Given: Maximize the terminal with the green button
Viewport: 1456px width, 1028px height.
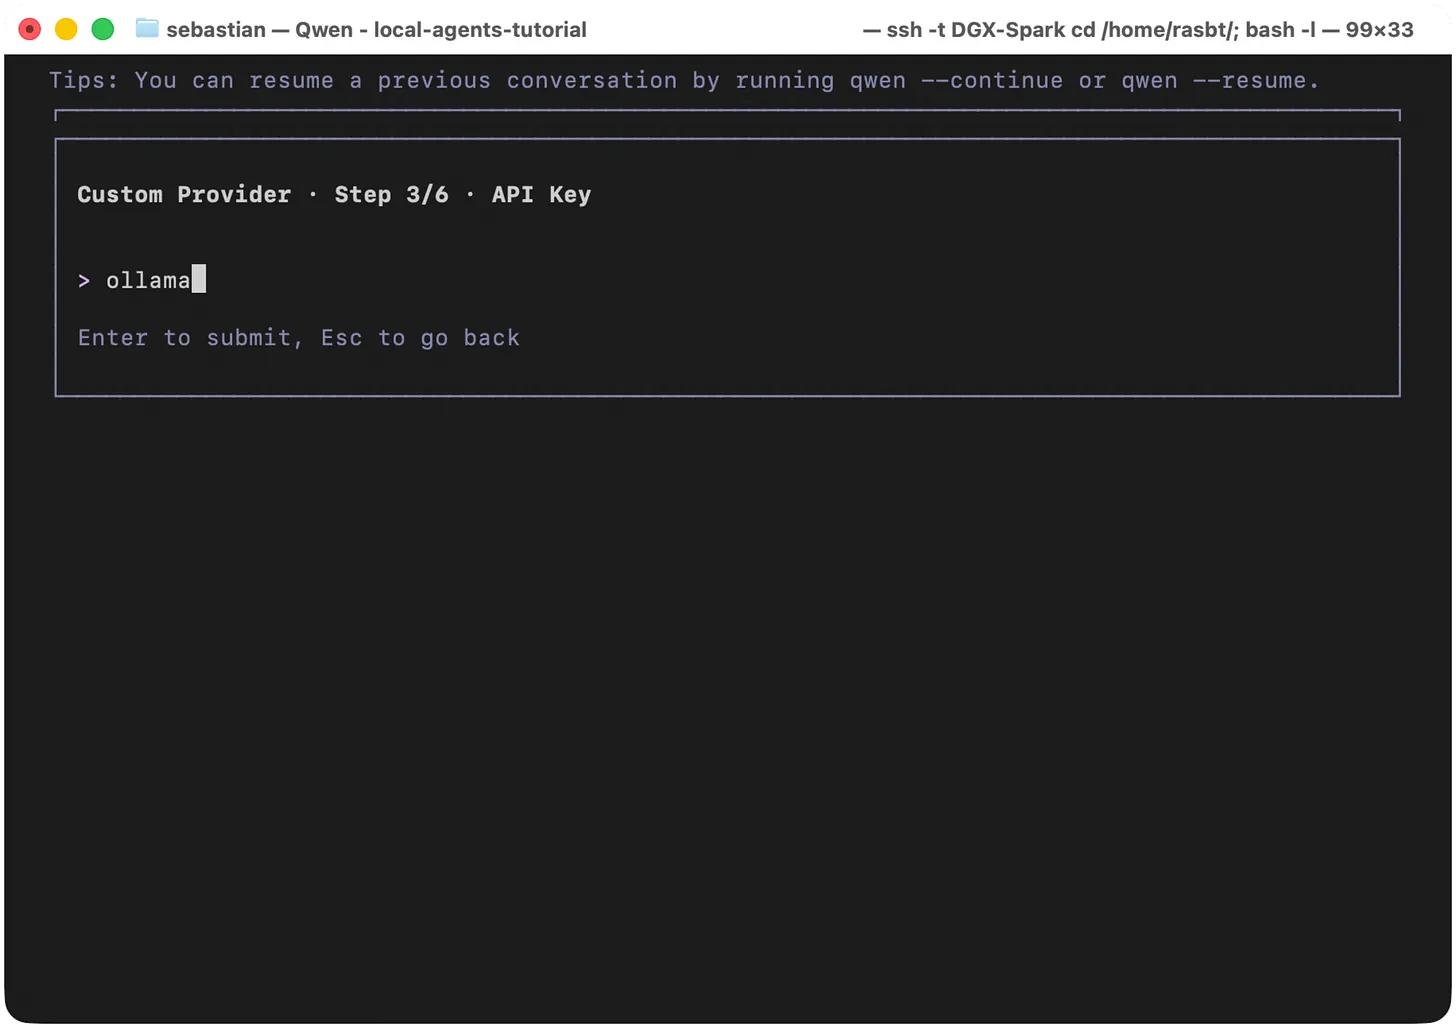Looking at the screenshot, I should (x=102, y=29).
